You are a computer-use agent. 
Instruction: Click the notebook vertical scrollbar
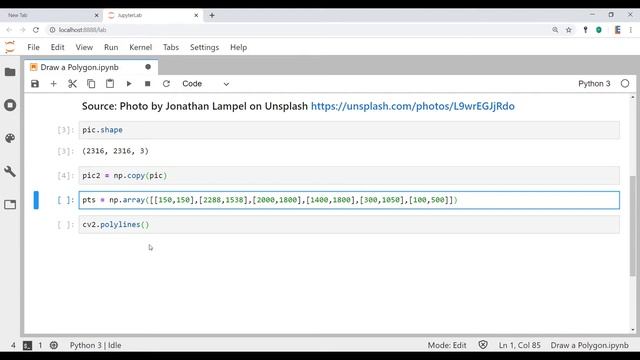coord(633,226)
